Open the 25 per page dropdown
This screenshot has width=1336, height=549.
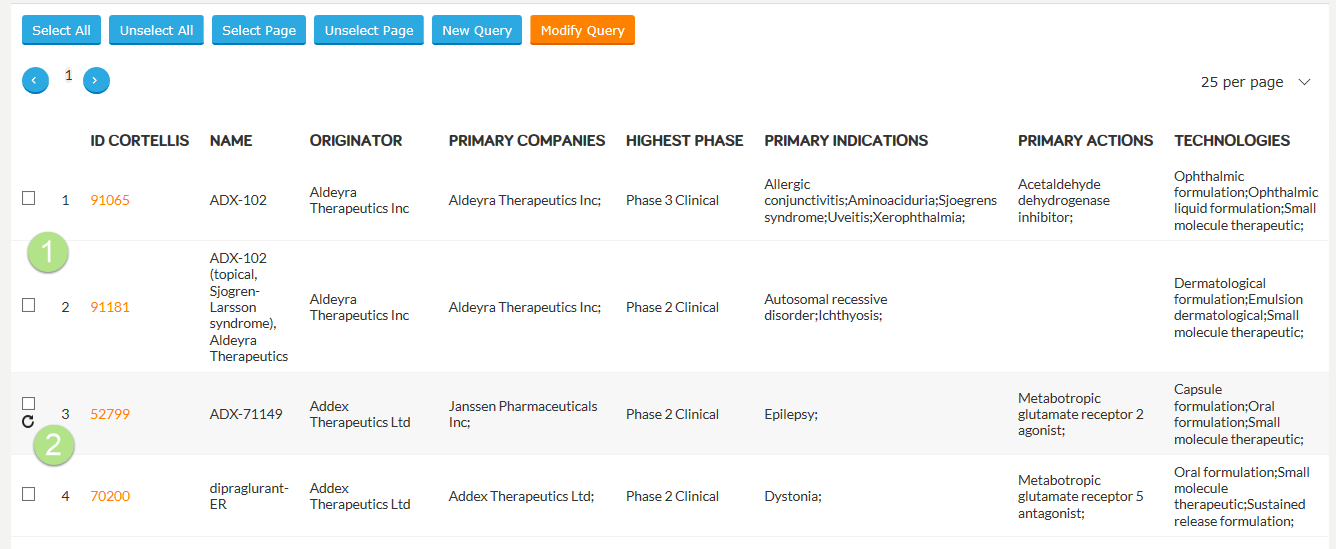[x=1255, y=82]
